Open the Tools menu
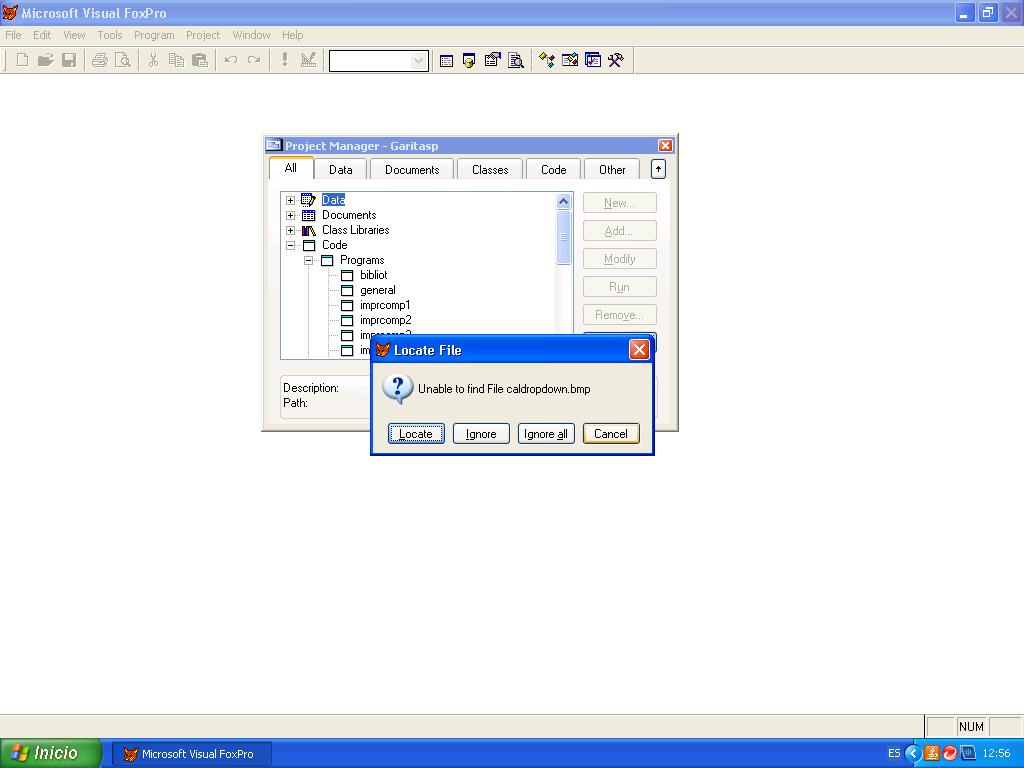1024x768 pixels. point(110,35)
